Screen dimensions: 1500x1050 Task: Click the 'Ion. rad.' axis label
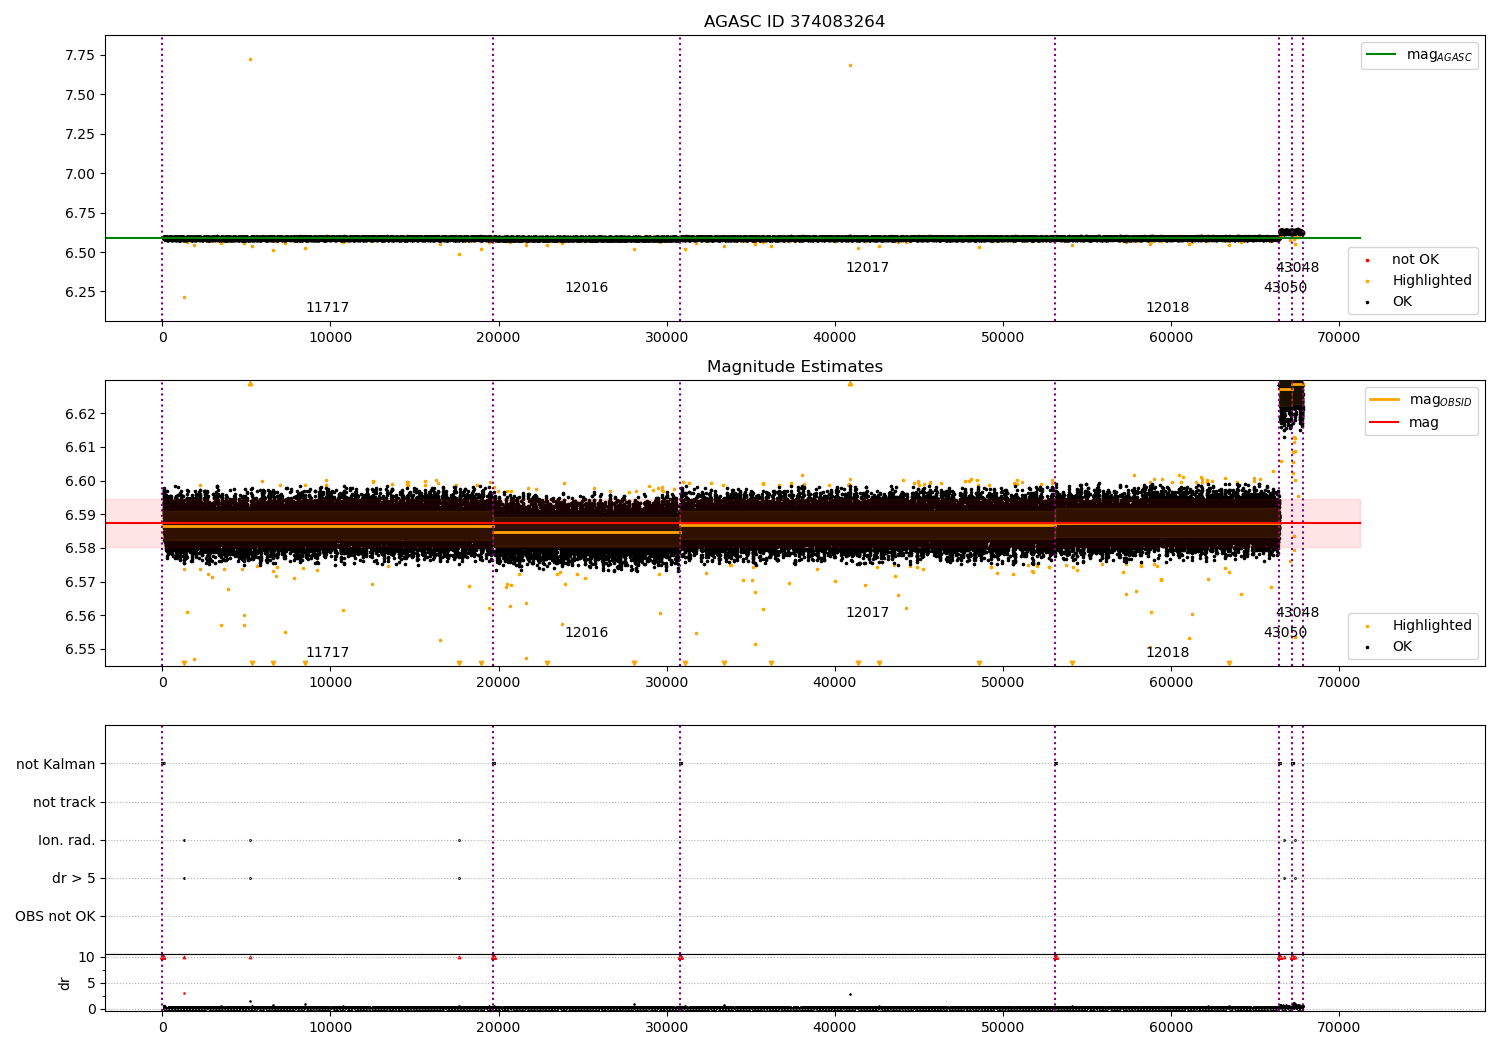point(67,840)
